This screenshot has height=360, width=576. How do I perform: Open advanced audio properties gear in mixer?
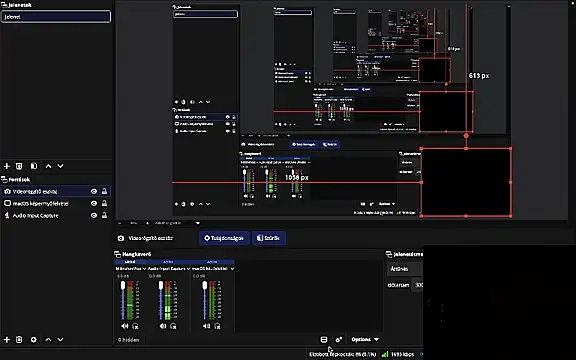[x=338, y=339]
